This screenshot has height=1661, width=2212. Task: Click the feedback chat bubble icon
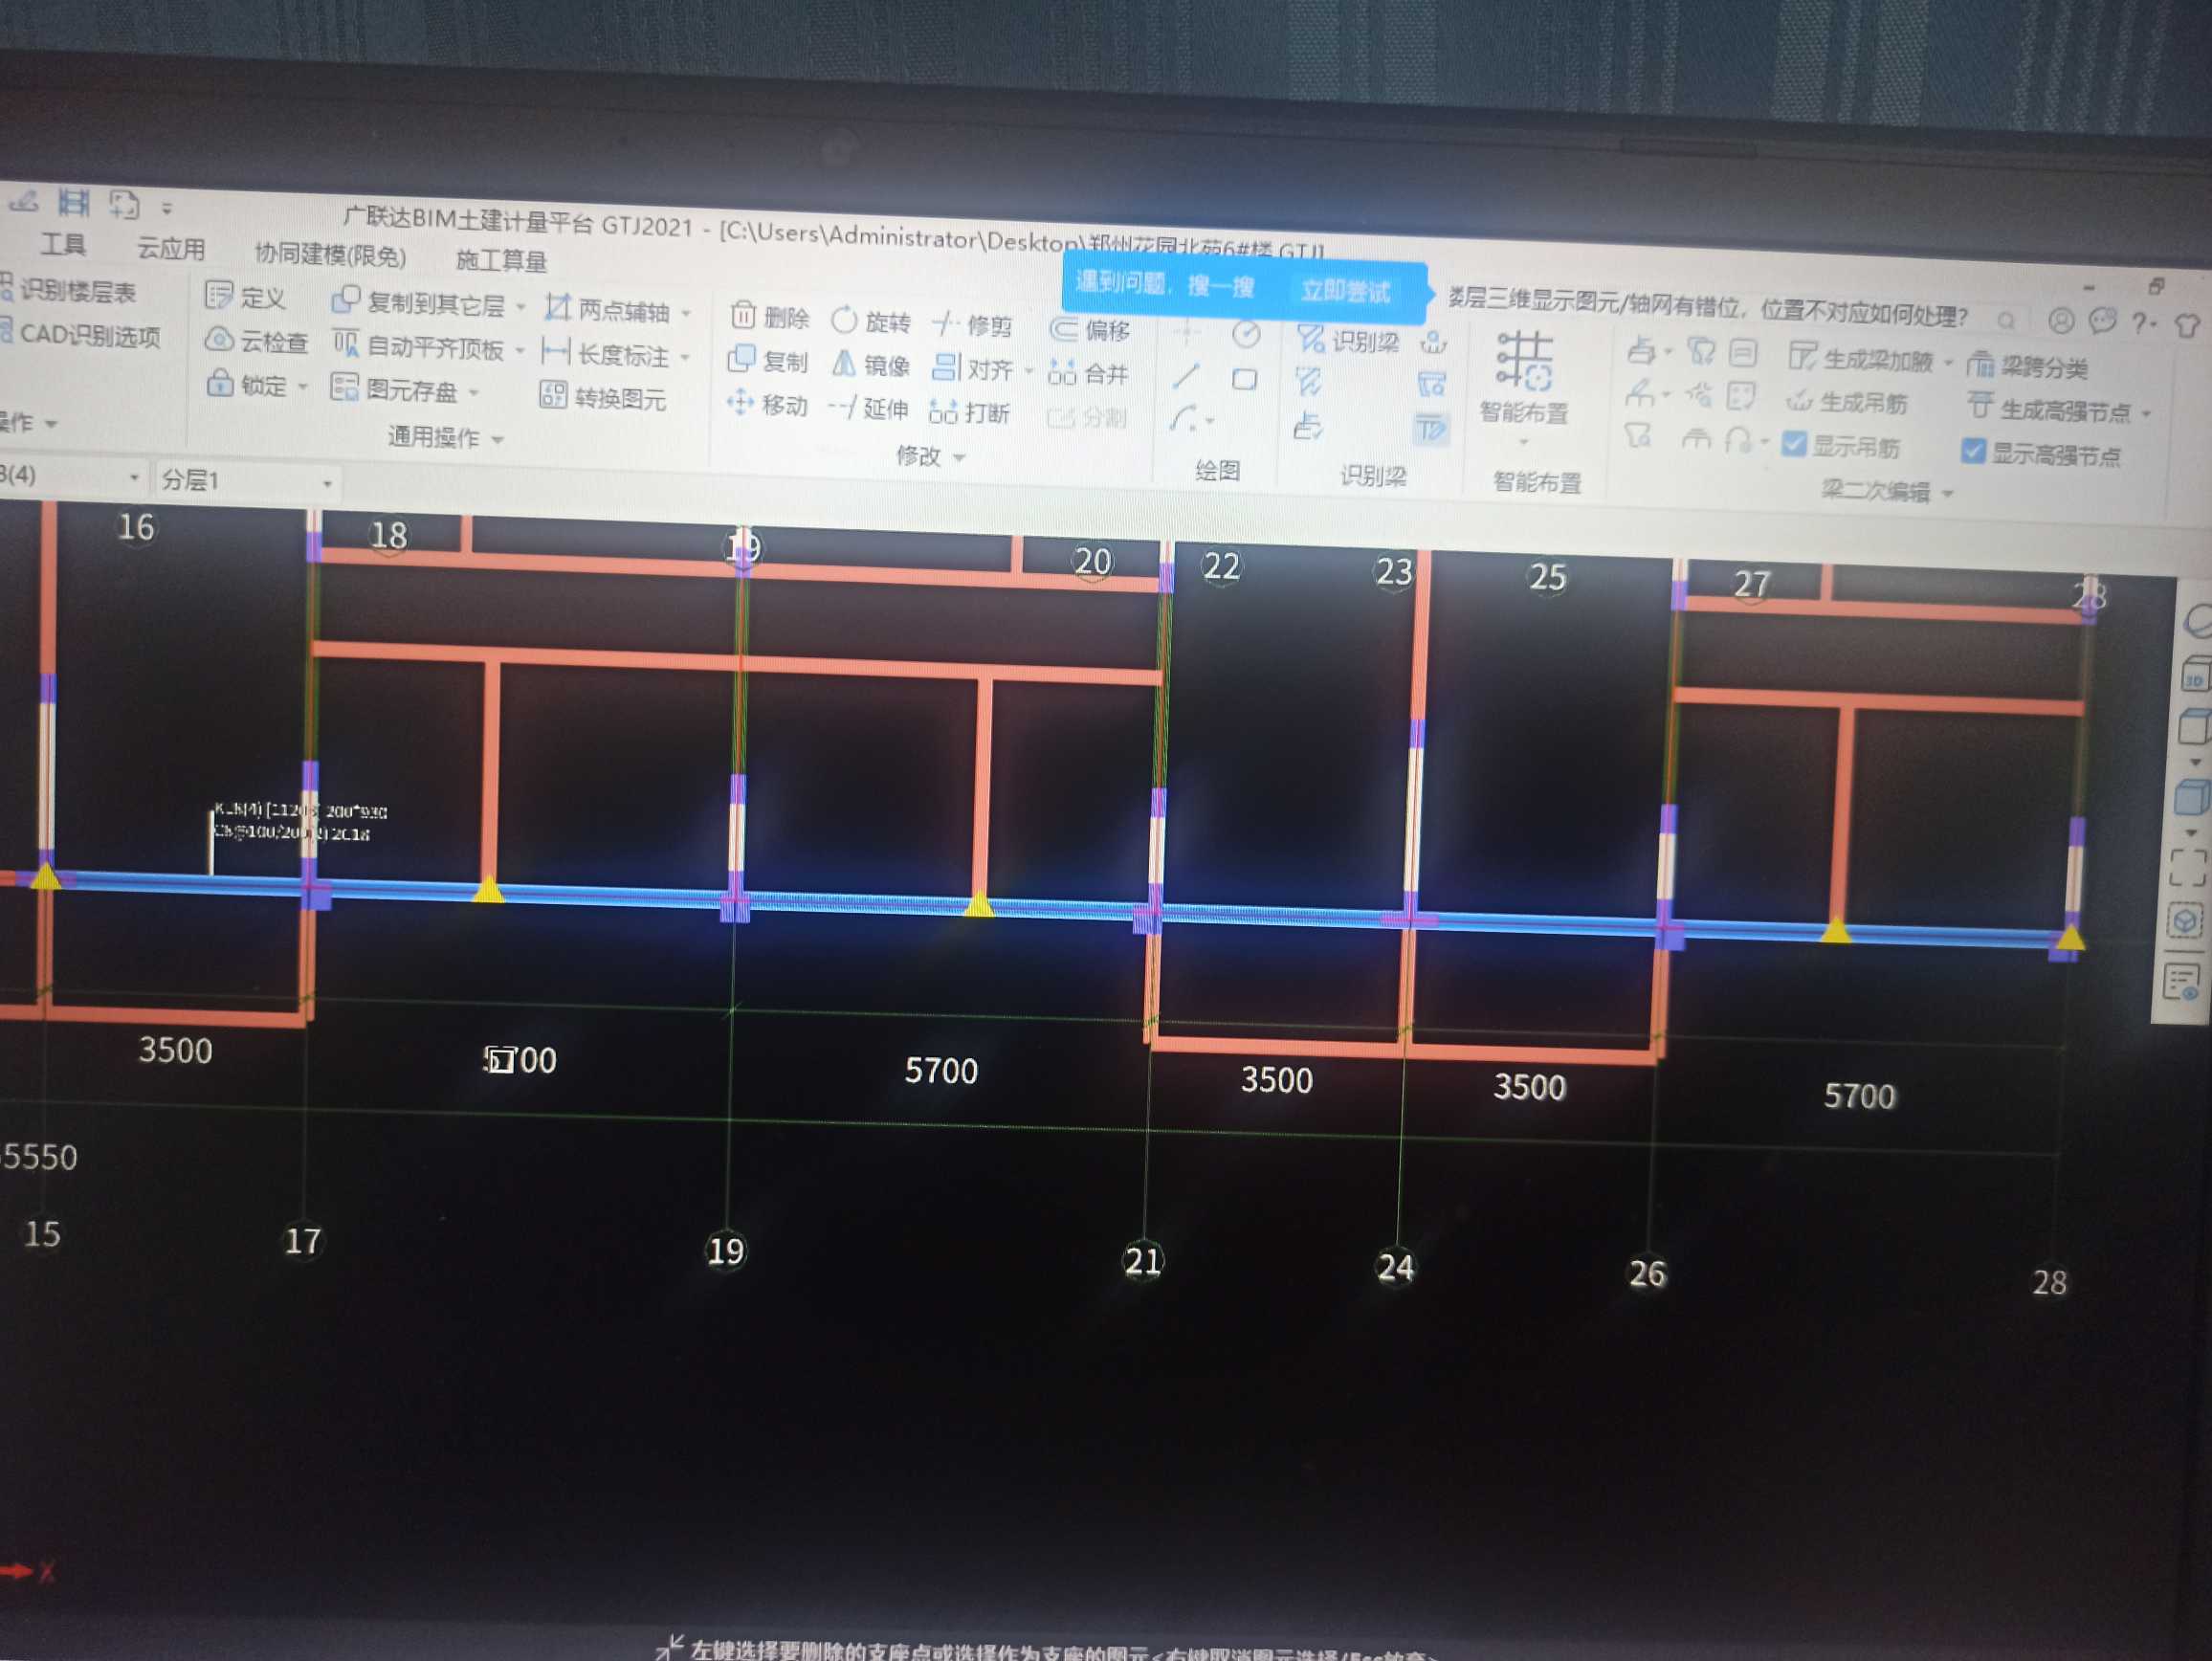coord(2103,321)
